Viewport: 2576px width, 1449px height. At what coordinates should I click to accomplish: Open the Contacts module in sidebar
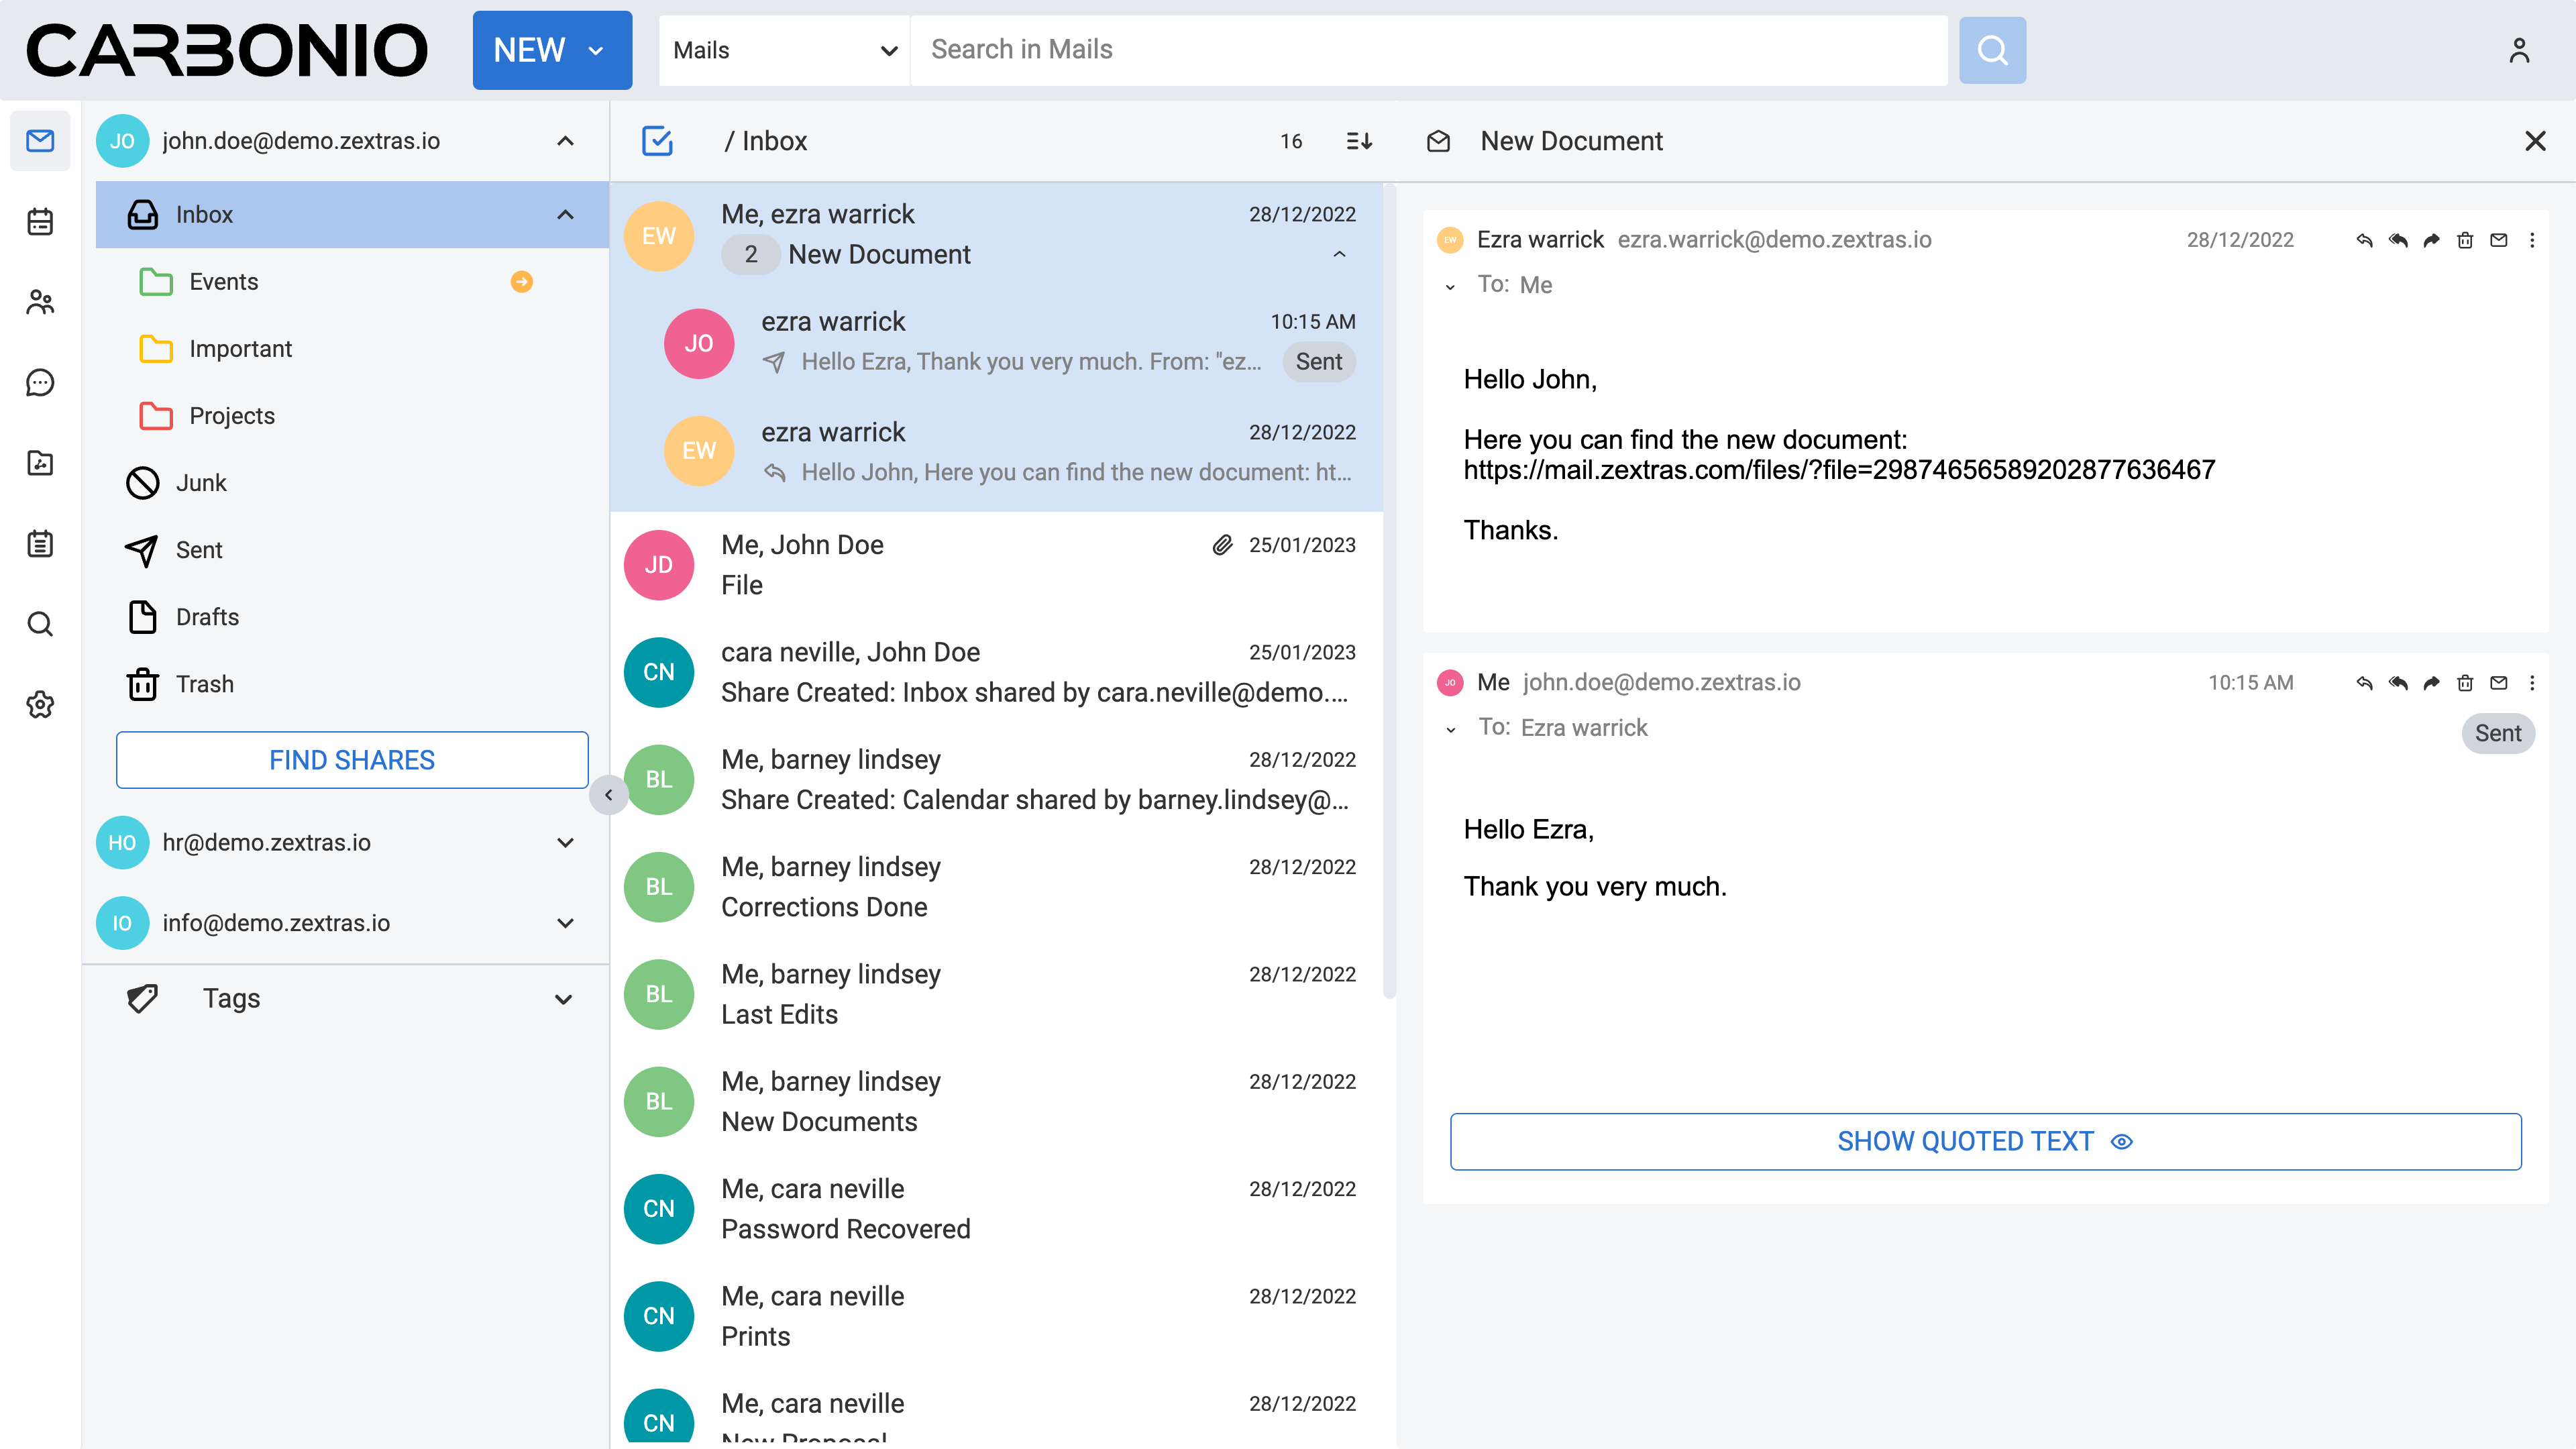40,302
